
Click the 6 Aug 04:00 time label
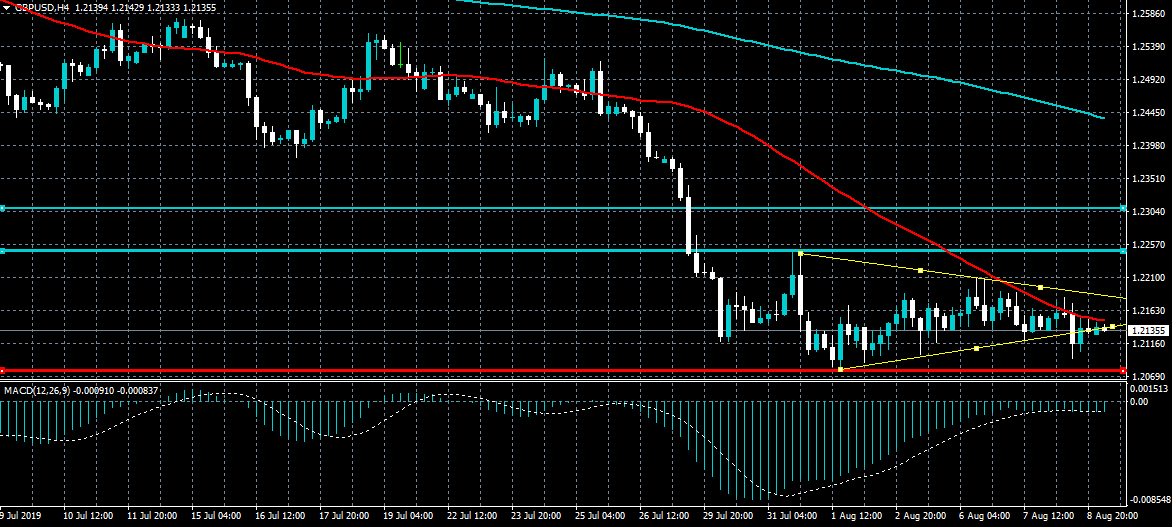point(986,516)
